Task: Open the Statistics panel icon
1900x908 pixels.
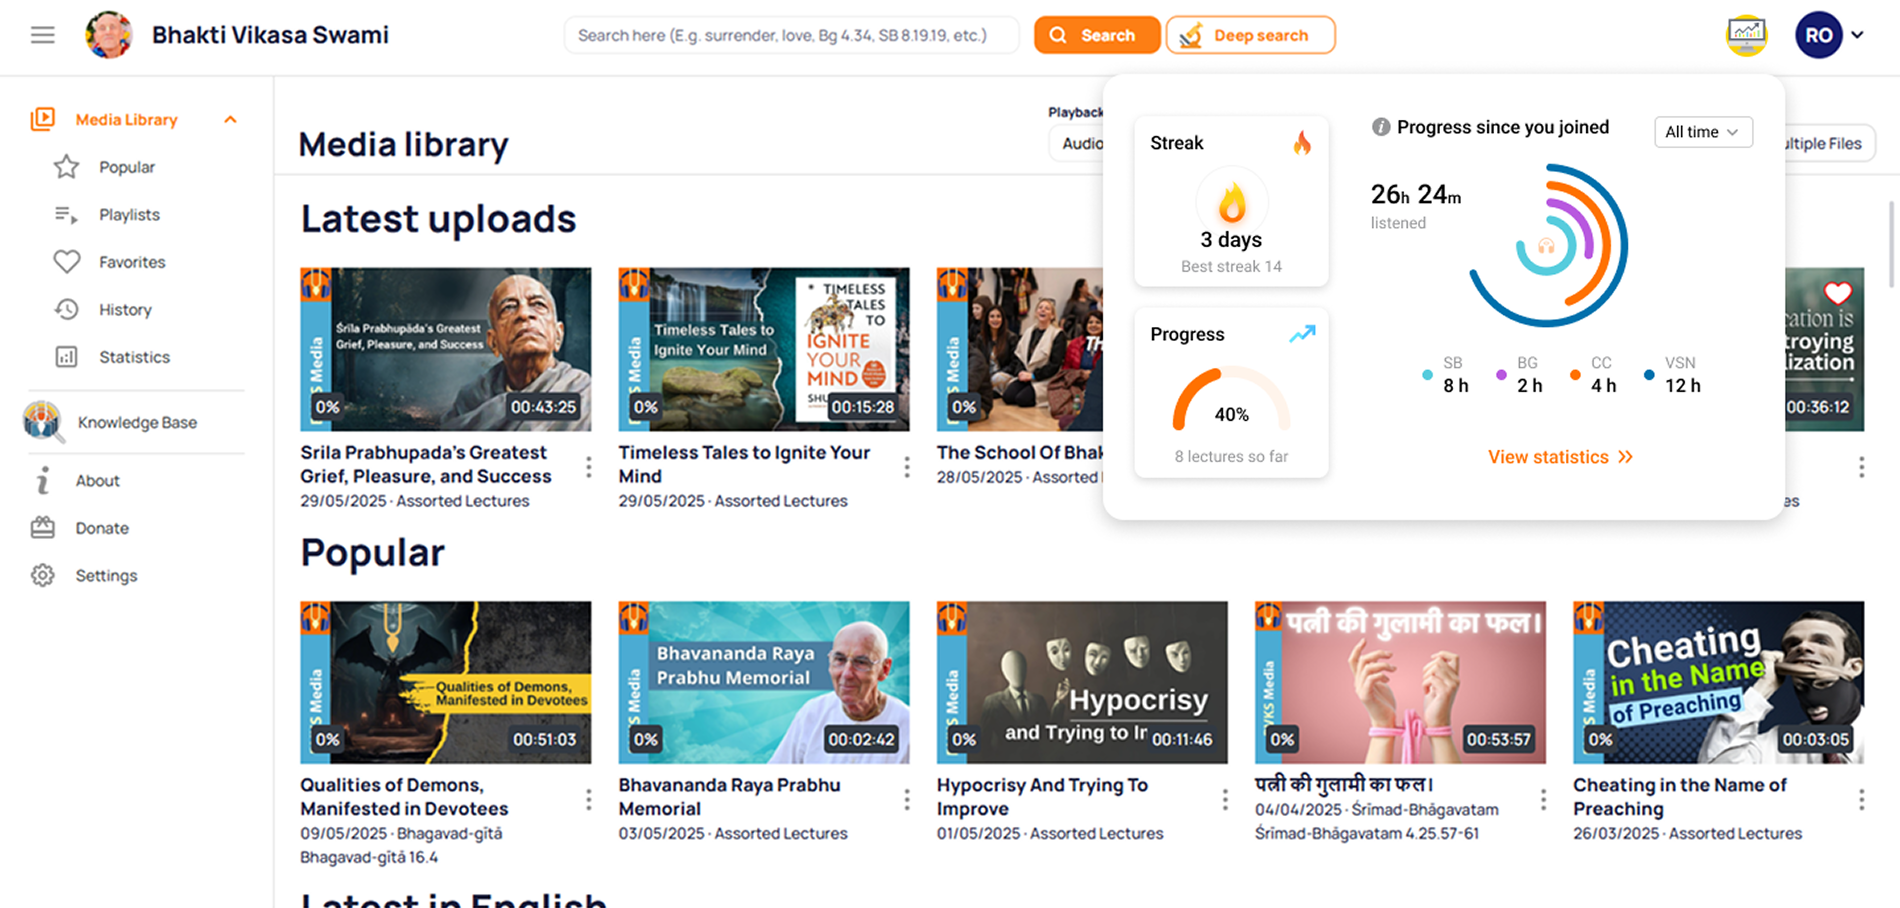Action: tap(65, 357)
